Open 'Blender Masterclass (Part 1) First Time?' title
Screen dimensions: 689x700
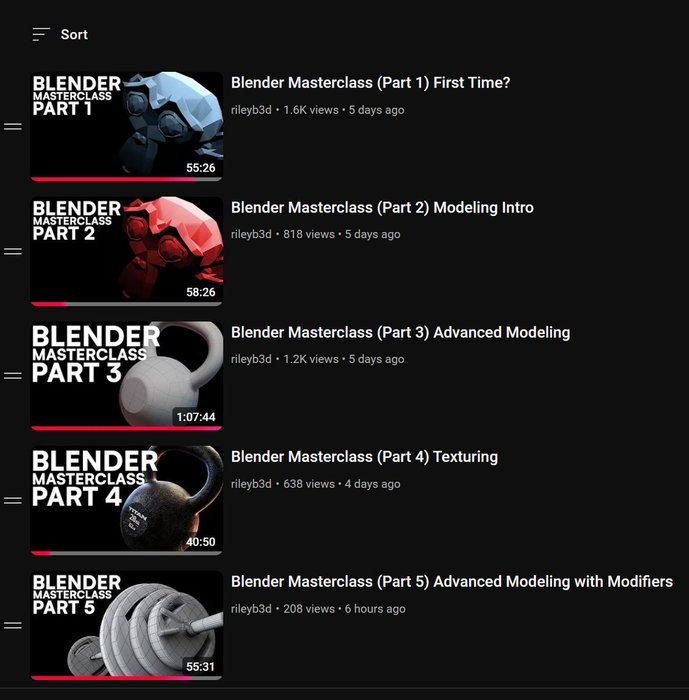pos(370,83)
